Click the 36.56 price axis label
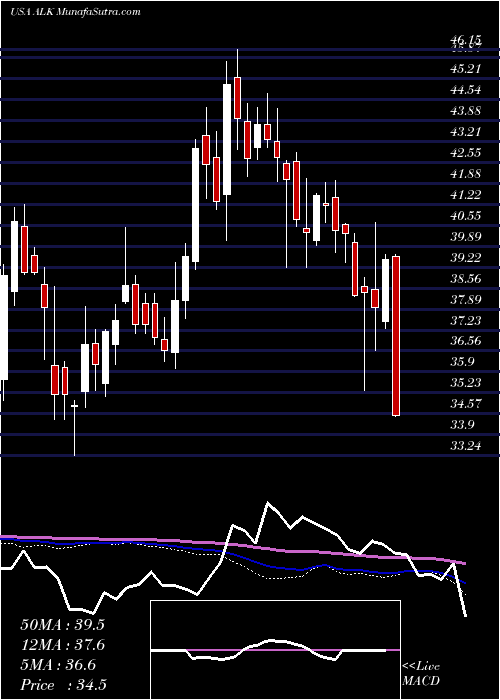 coord(465,341)
